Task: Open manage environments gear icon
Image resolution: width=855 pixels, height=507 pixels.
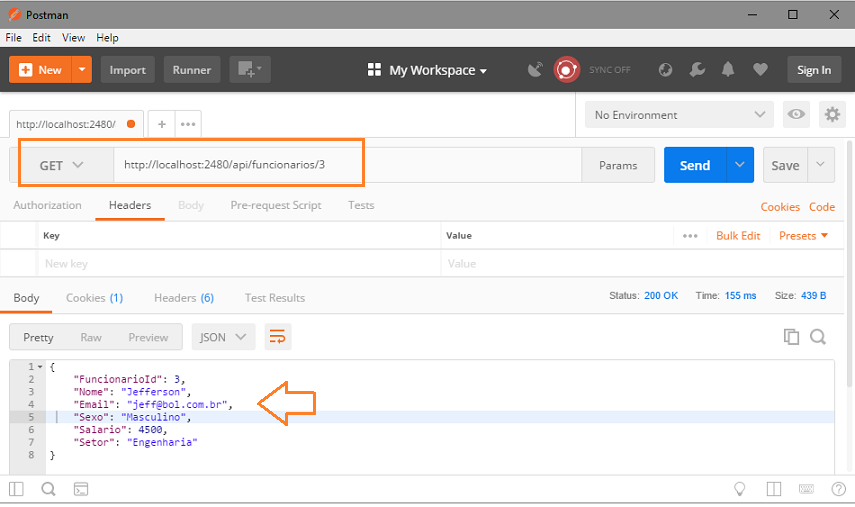Action: tap(832, 114)
